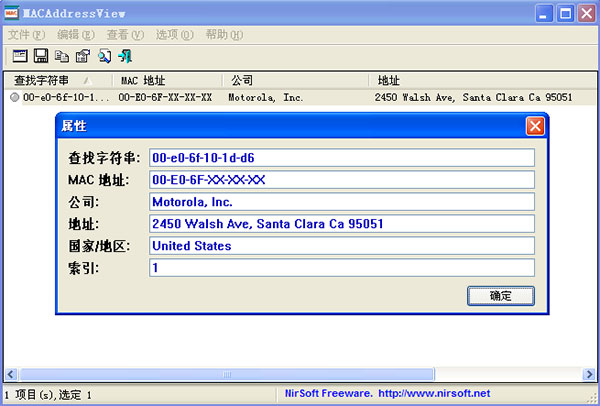Click the 确定 button in the dialog
The width and height of the screenshot is (600, 406).
[x=501, y=296]
